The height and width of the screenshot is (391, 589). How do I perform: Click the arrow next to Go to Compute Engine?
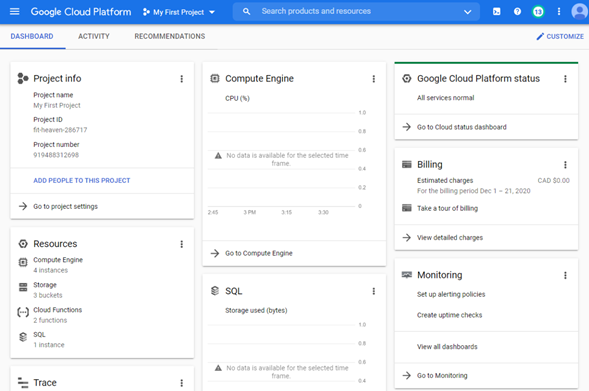pyautogui.click(x=215, y=253)
